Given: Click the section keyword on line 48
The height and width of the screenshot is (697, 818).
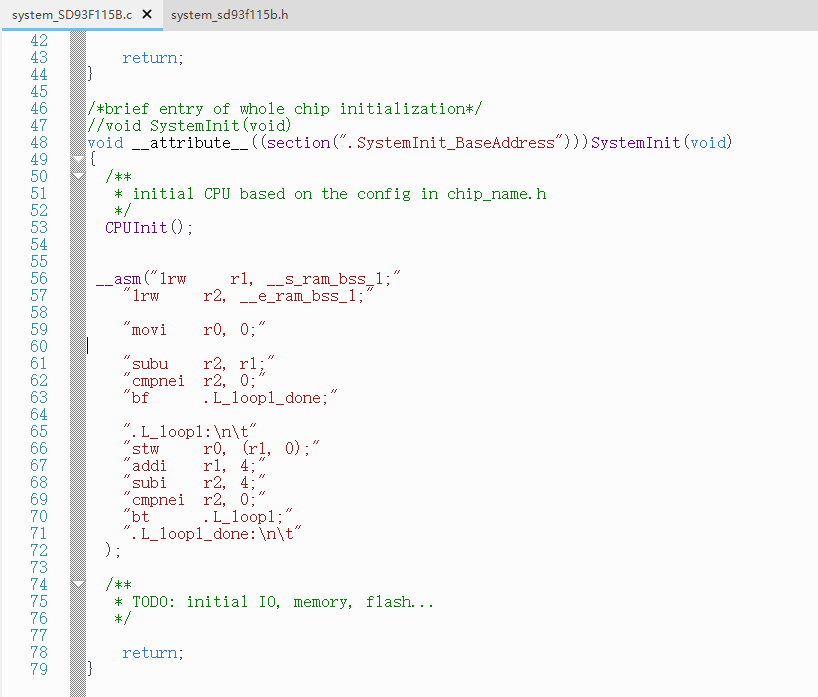Looking at the screenshot, I should [x=298, y=142].
